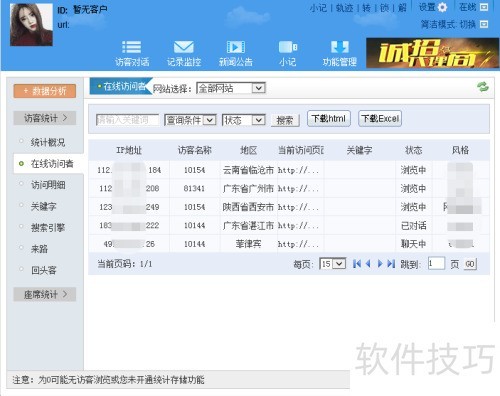The width and height of the screenshot is (500, 396).
Task: Open the 查询条件 dropdown
Action: tap(190, 120)
